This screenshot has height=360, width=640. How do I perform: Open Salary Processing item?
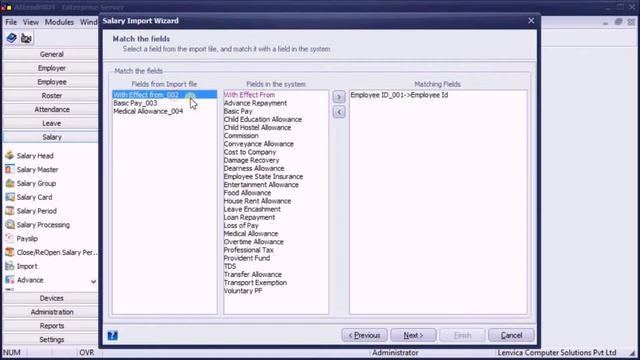43,225
